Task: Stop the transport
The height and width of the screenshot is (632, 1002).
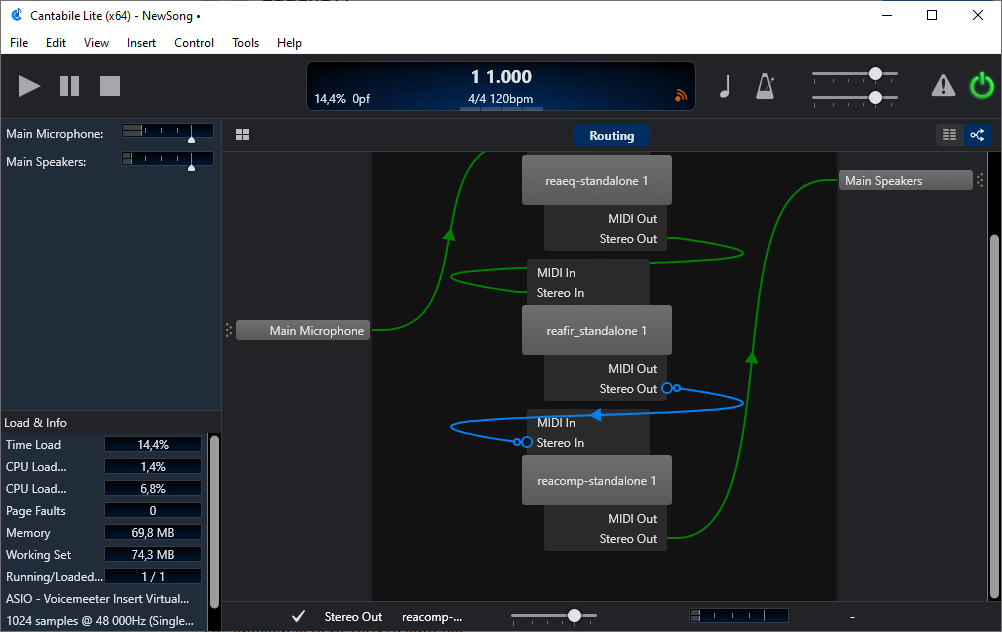Action: point(110,86)
